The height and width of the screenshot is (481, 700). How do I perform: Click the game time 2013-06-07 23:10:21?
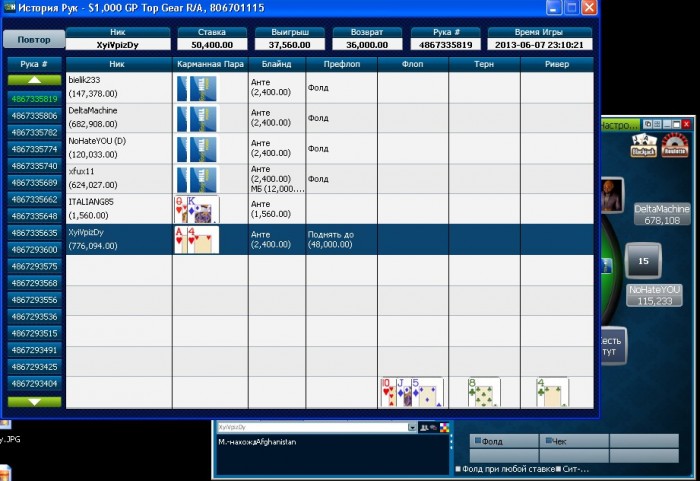coord(539,45)
